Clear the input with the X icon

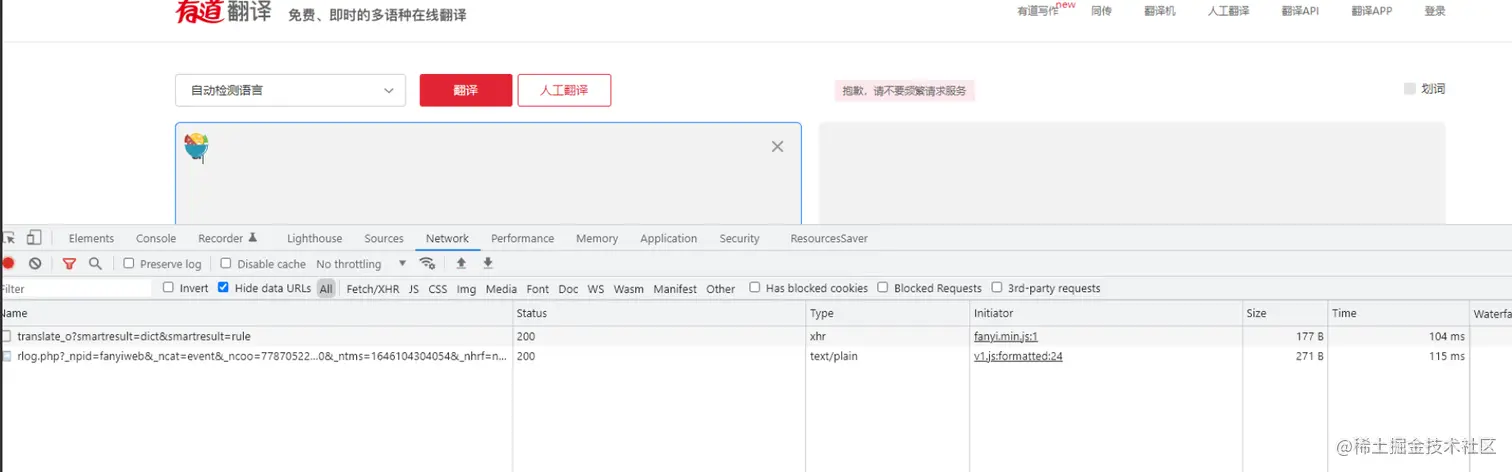pyautogui.click(x=777, y=146)
